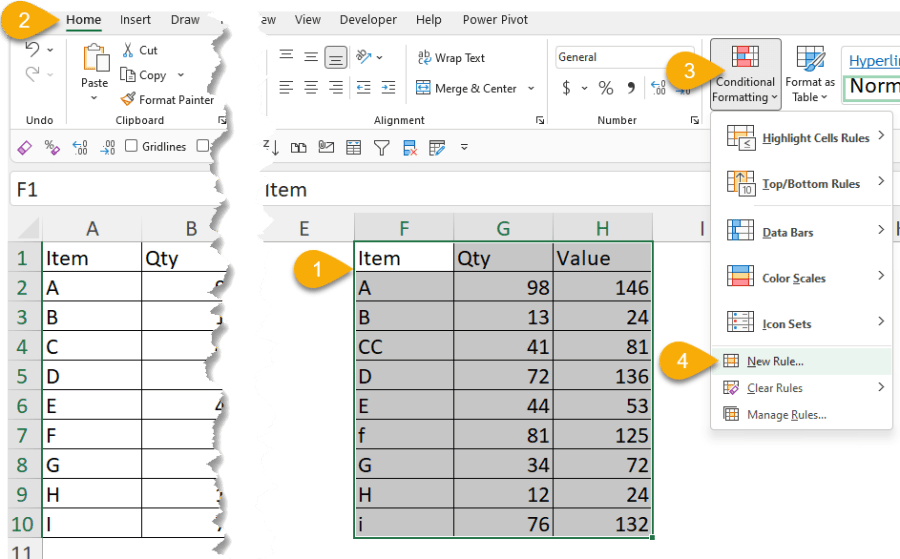Select column G header
This screenshot has width=900, height=559.
coord(502,228)
